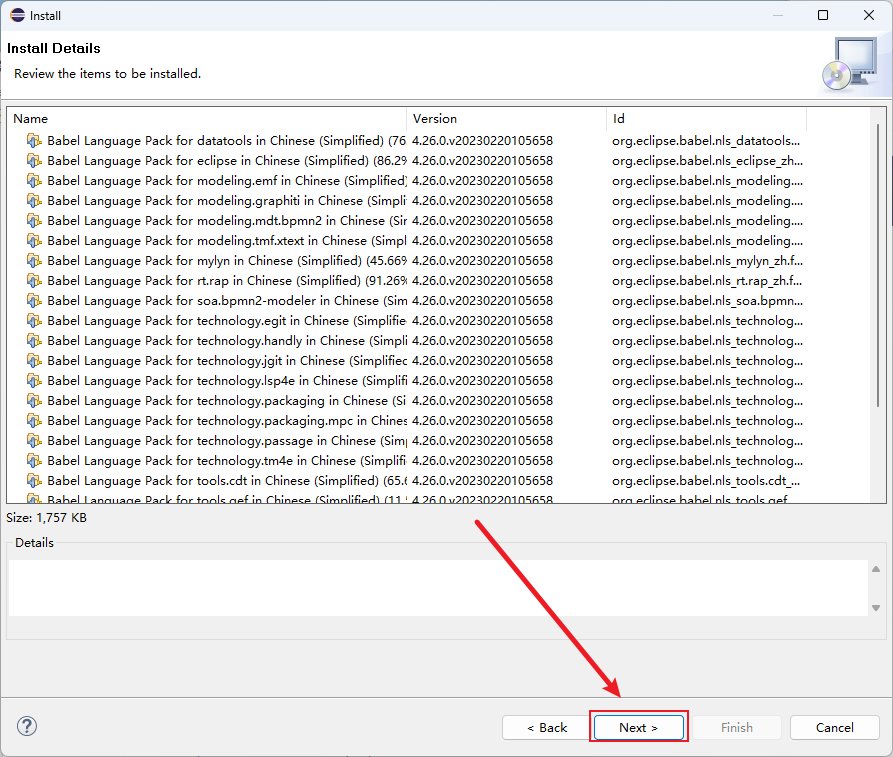This screenshot has width=893, height=757.
Task: Select the technology.passage pack icon
Action: pos(34,440)
